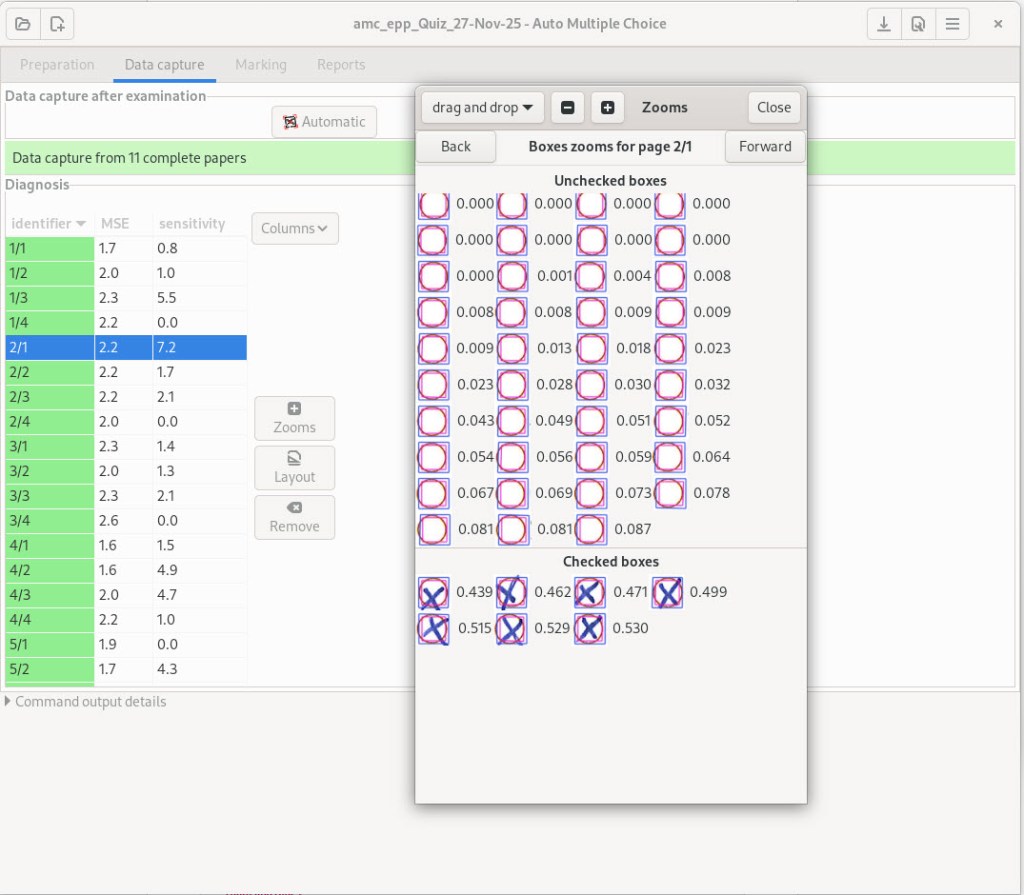Click the new project icon in the toolbar
The height and width of the screenshot is (895, 1024).
57,23
